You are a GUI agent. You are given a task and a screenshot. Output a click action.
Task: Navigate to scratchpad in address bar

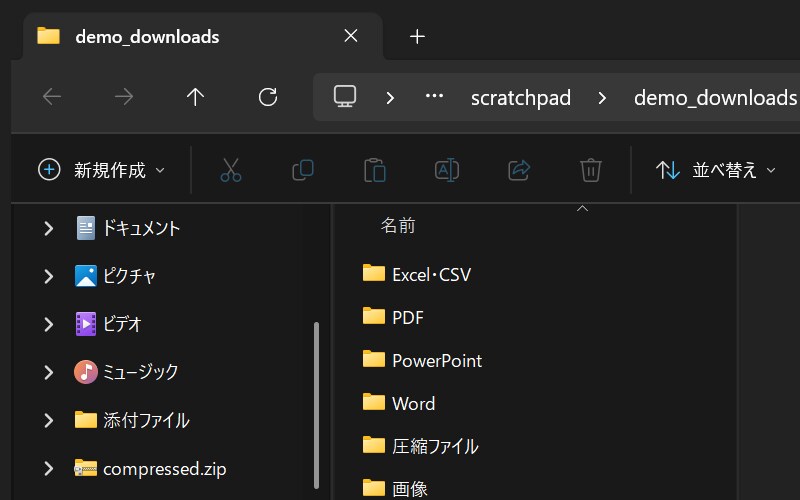(x=520, y=98)
